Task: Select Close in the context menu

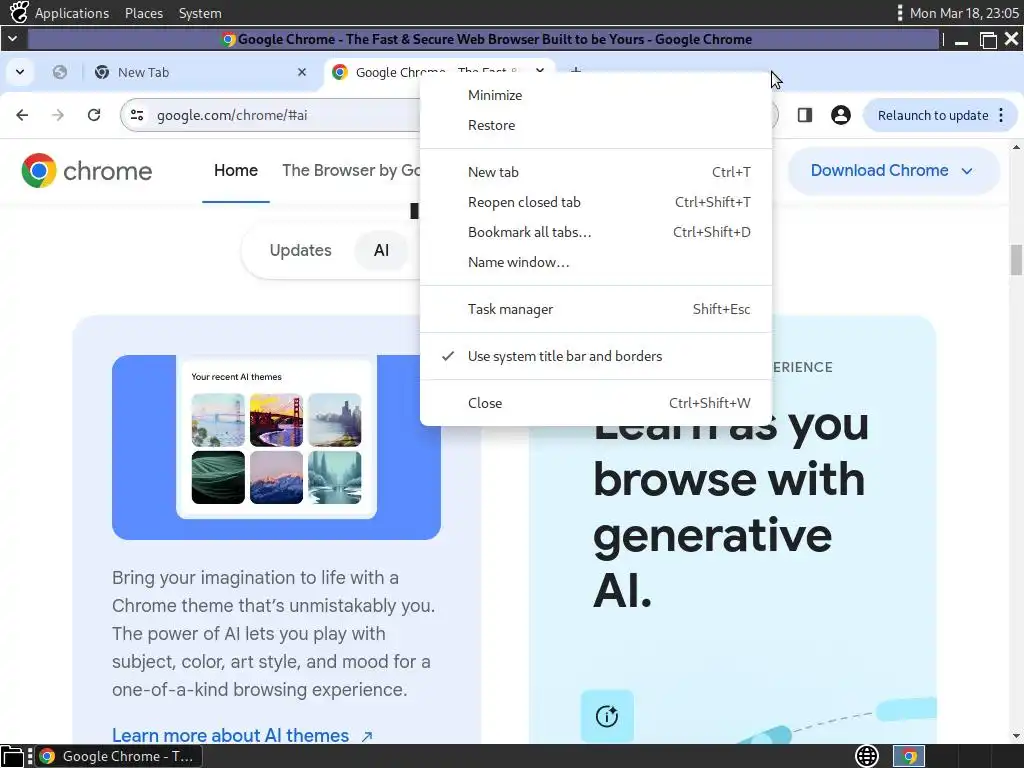Action: [x=596, y=403]
